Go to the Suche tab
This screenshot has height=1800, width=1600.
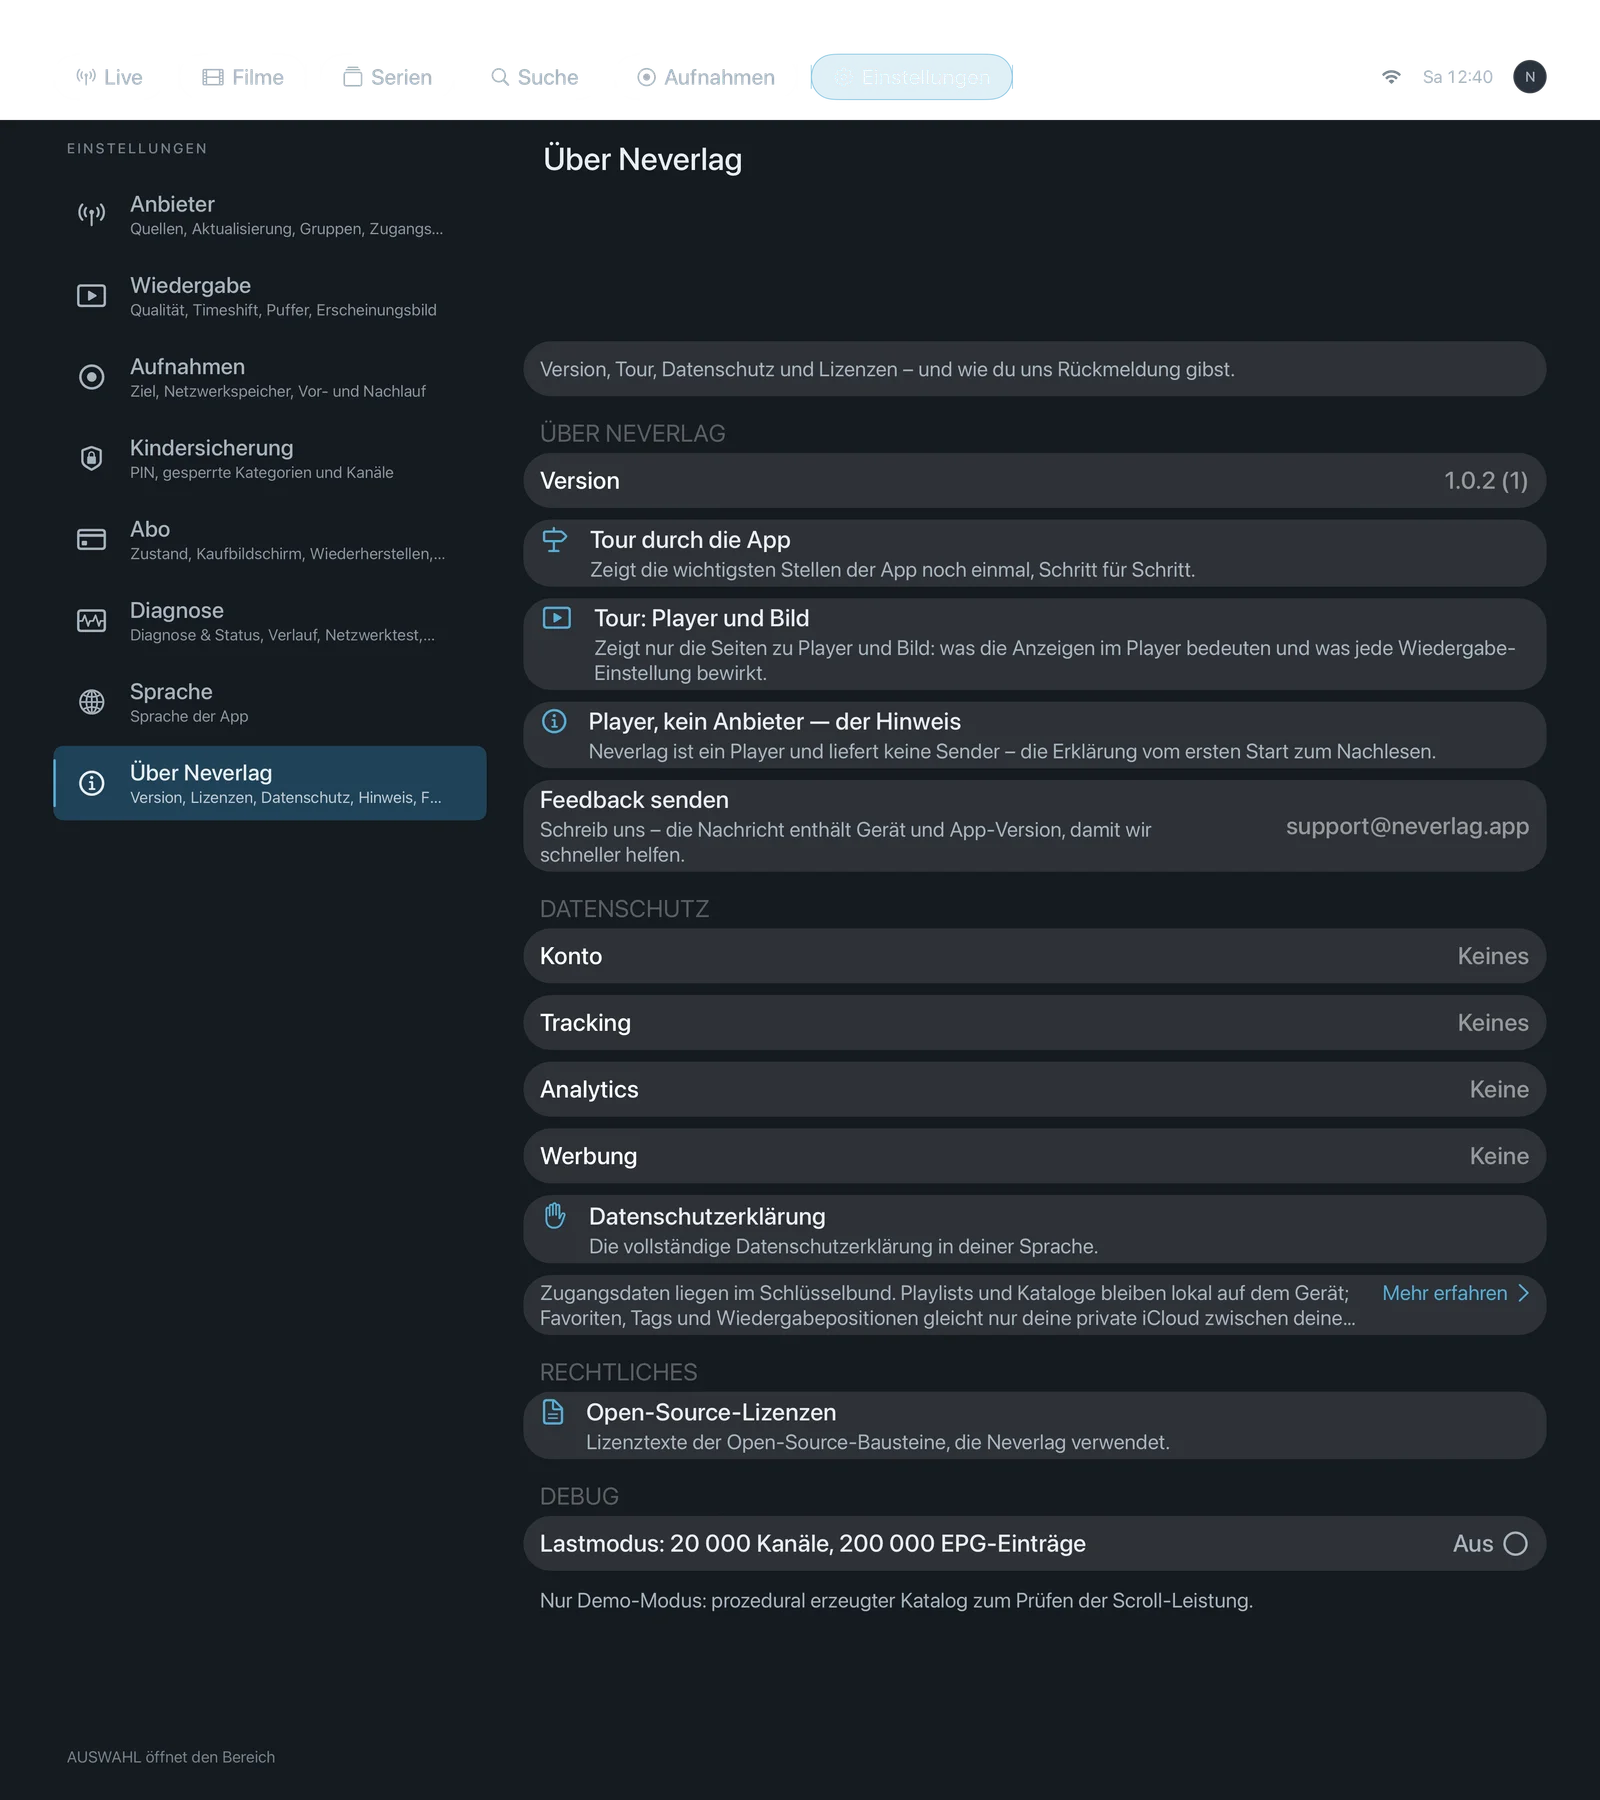pos(534,77)
